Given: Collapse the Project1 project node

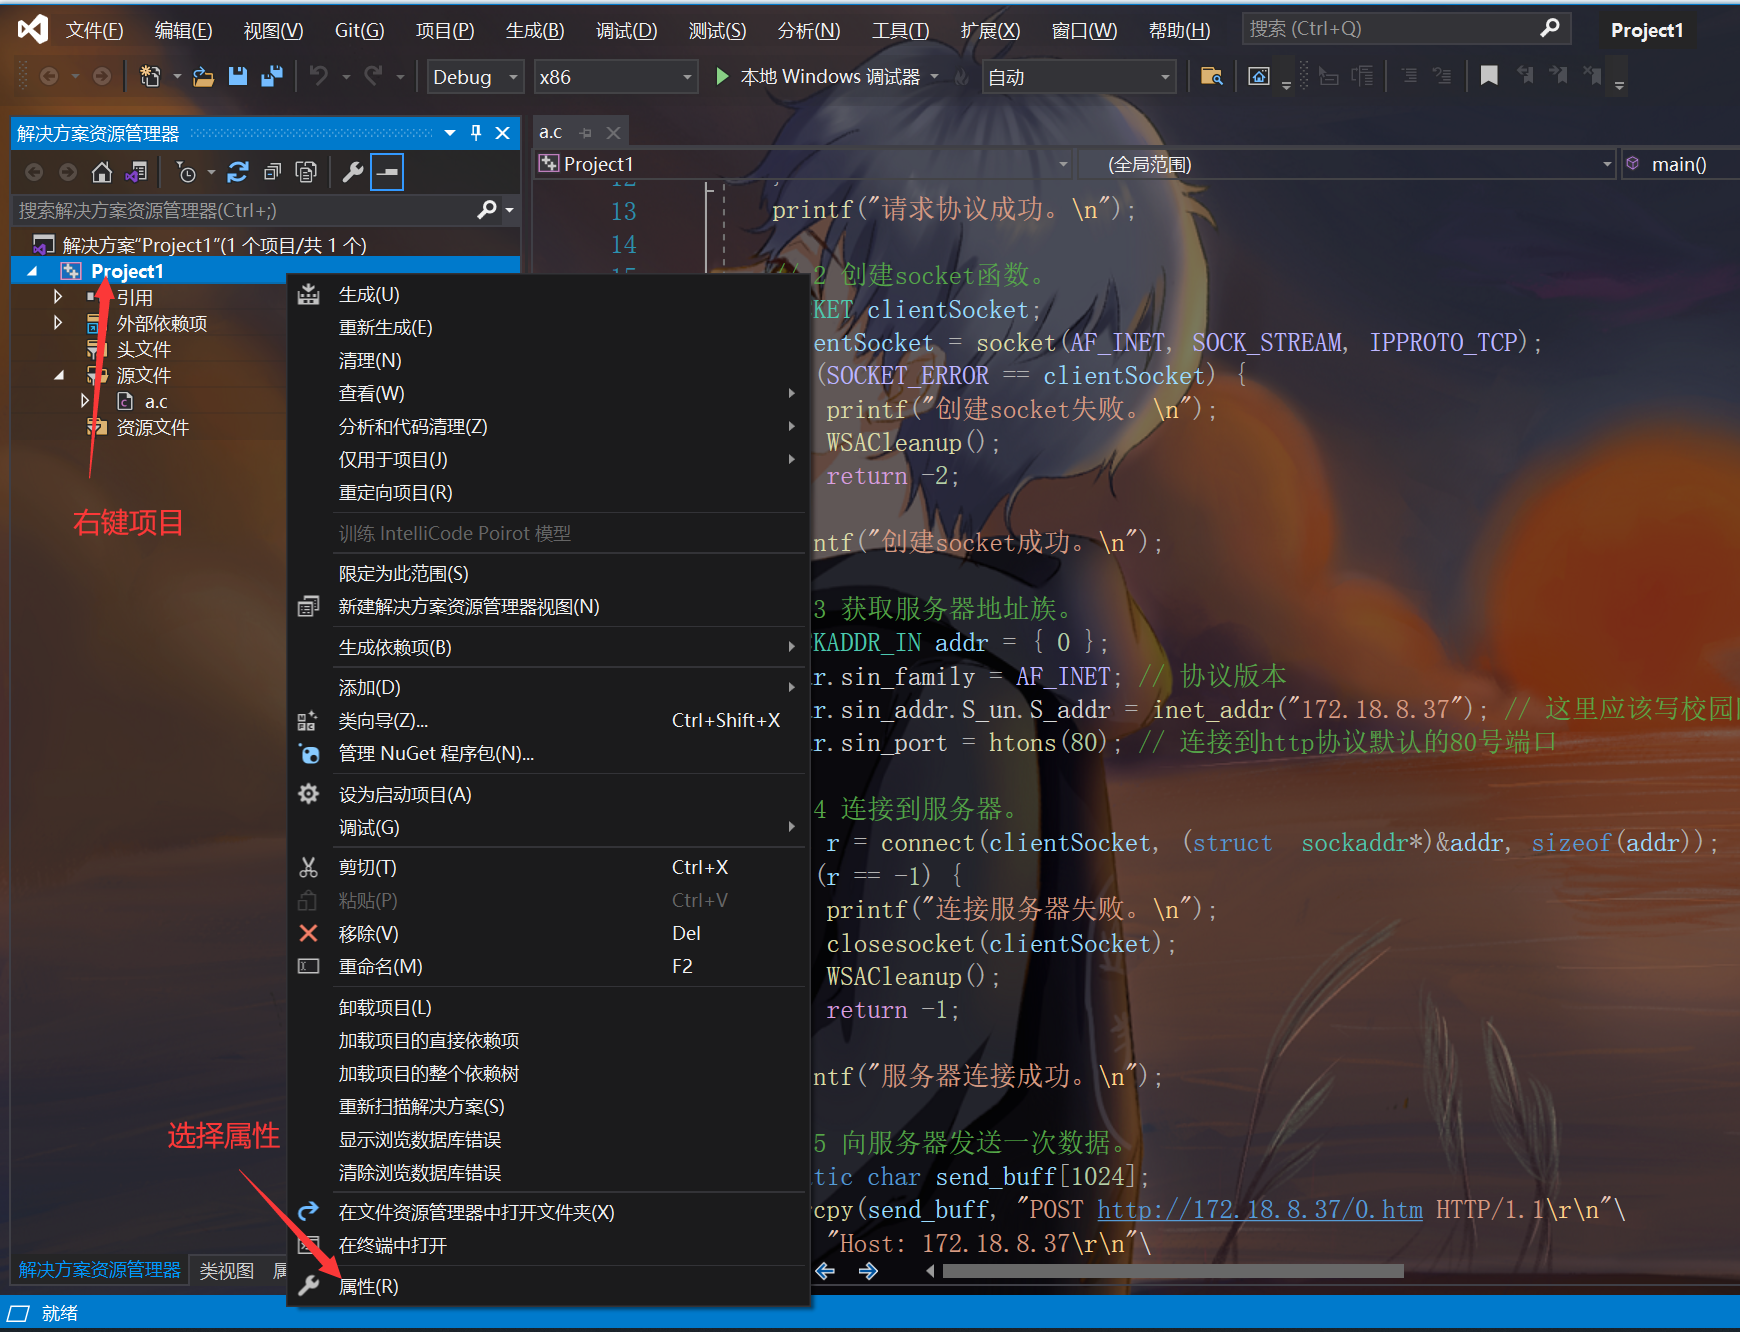Looking at the screenshot, I should (32, 271).
